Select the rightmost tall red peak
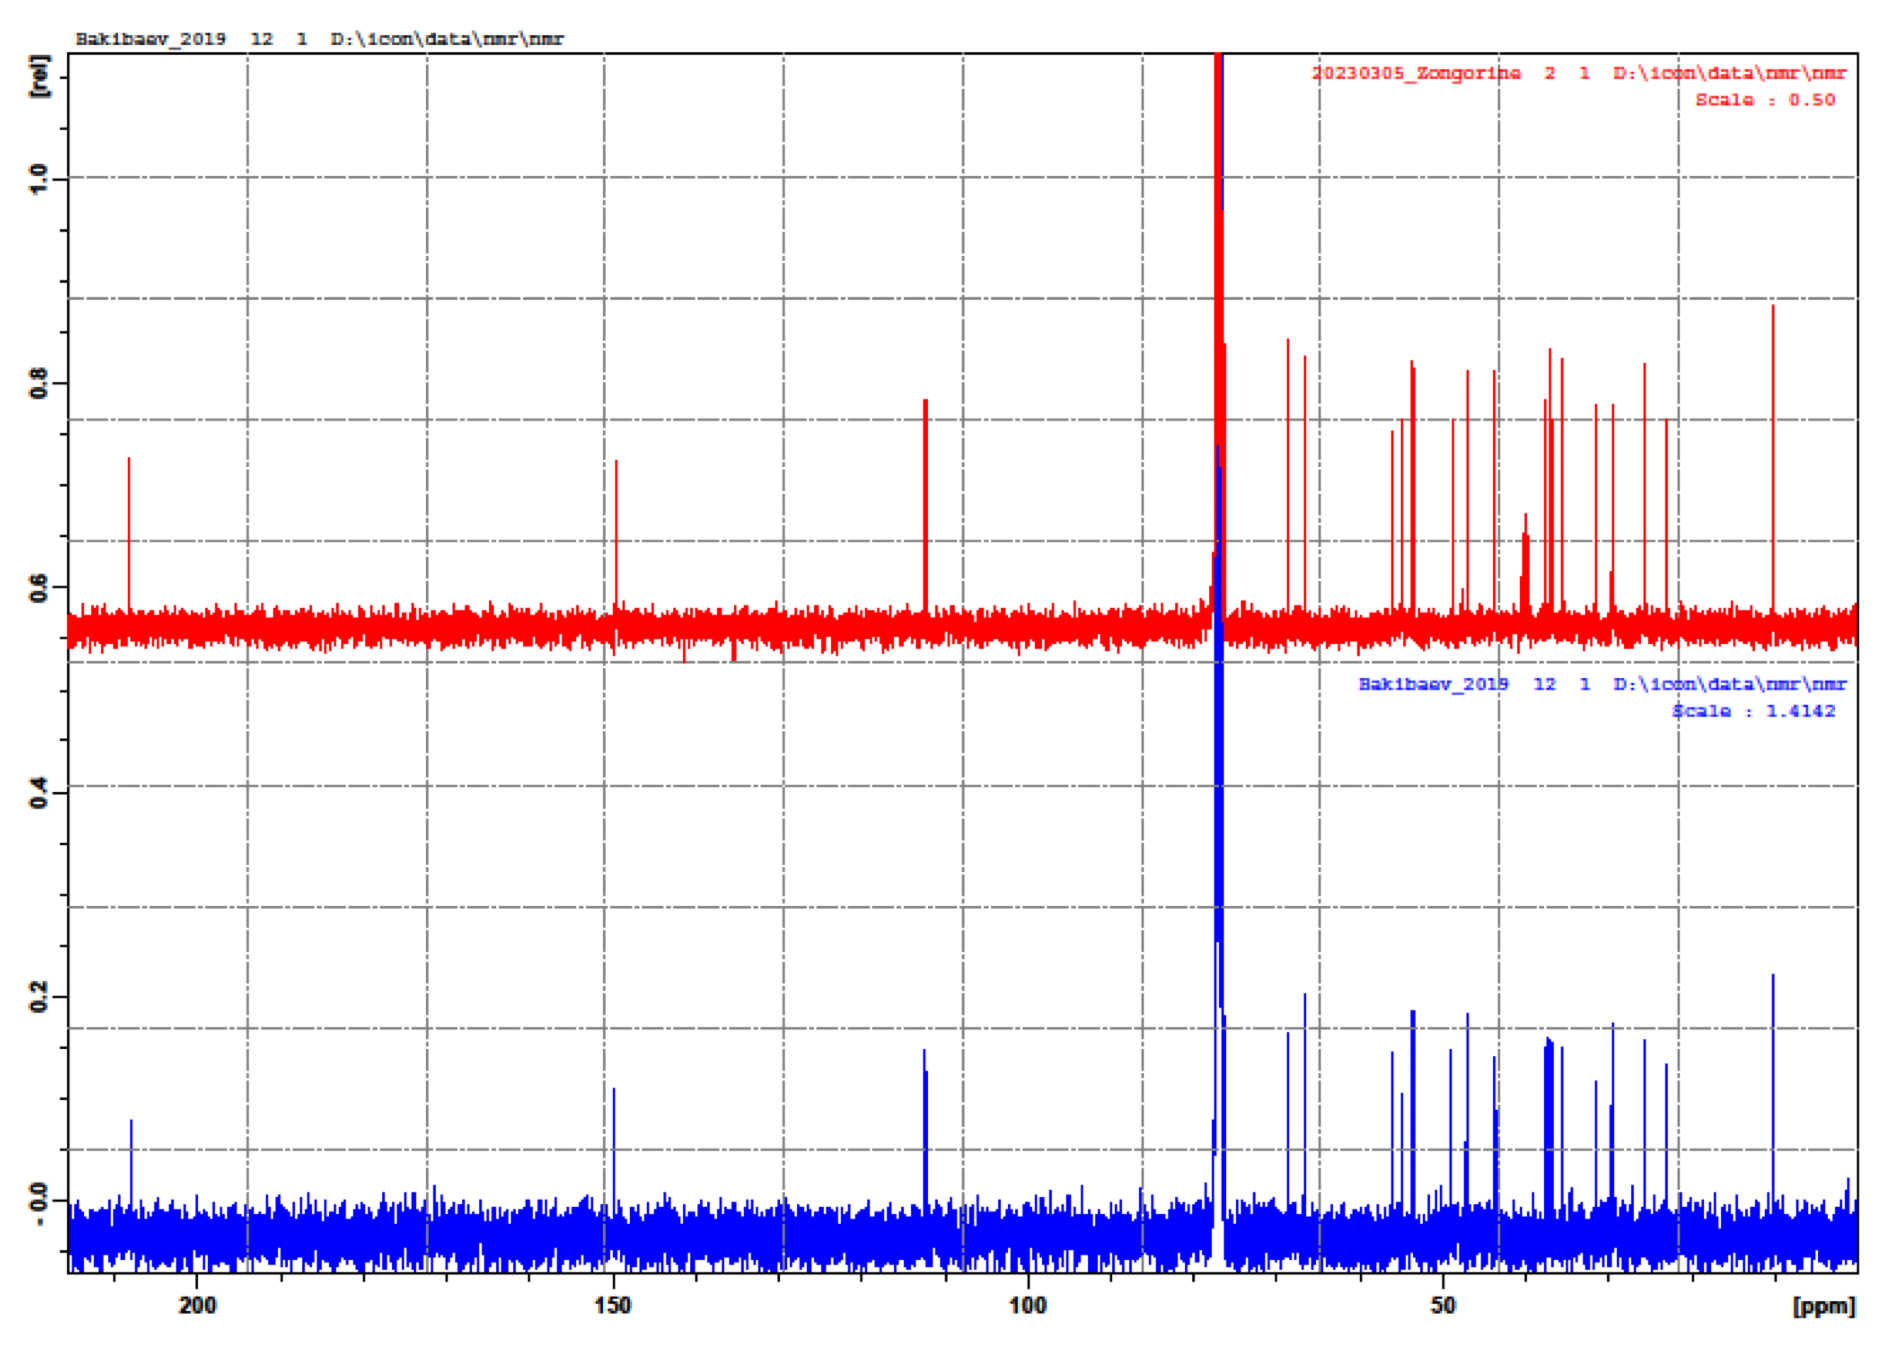 [x=1773, y=450]
